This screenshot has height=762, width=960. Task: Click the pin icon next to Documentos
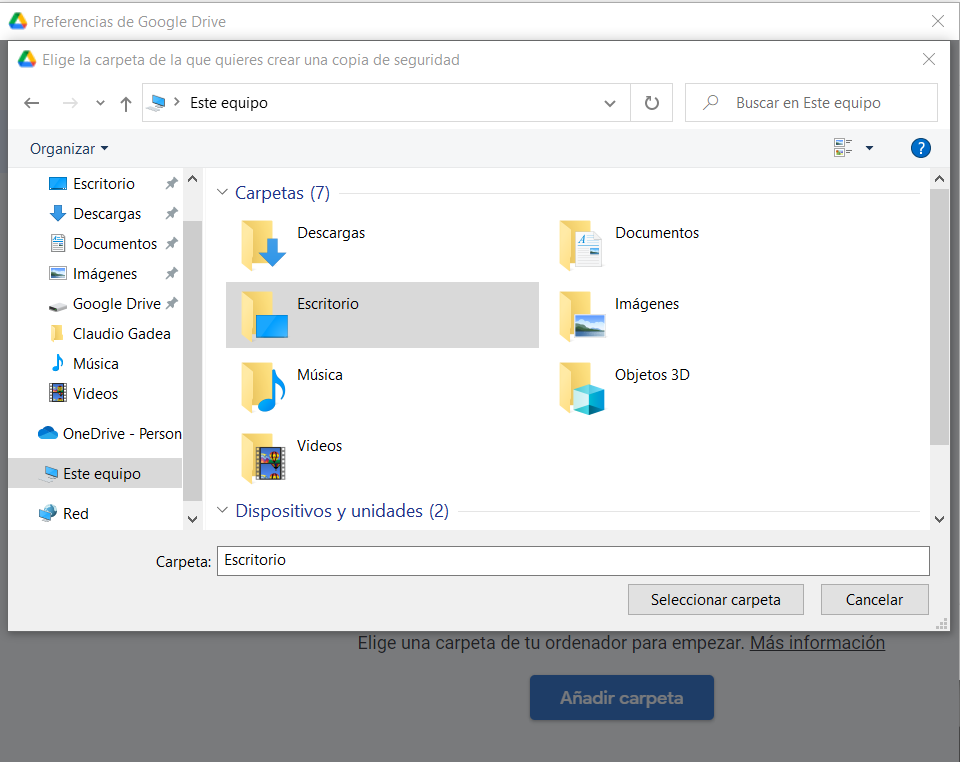click(171, 243)
